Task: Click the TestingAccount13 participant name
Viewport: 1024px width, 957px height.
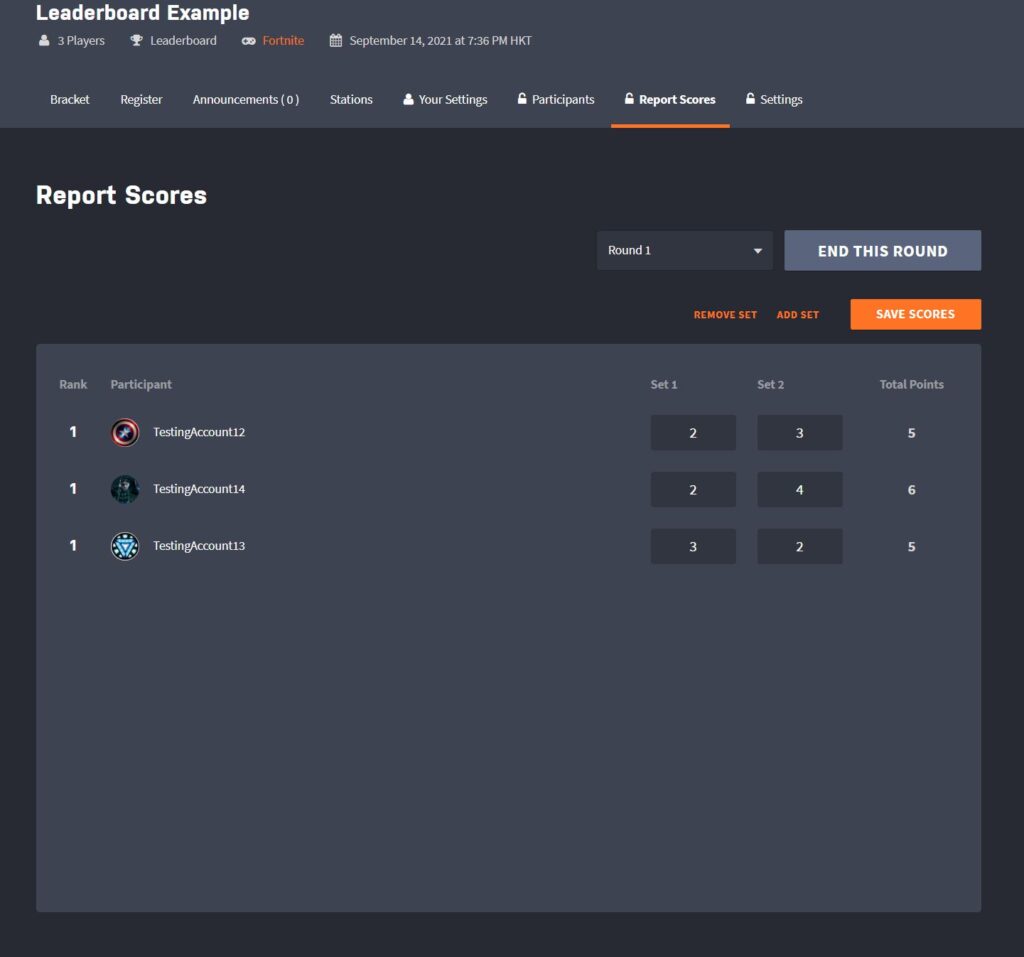Action: 199,545
